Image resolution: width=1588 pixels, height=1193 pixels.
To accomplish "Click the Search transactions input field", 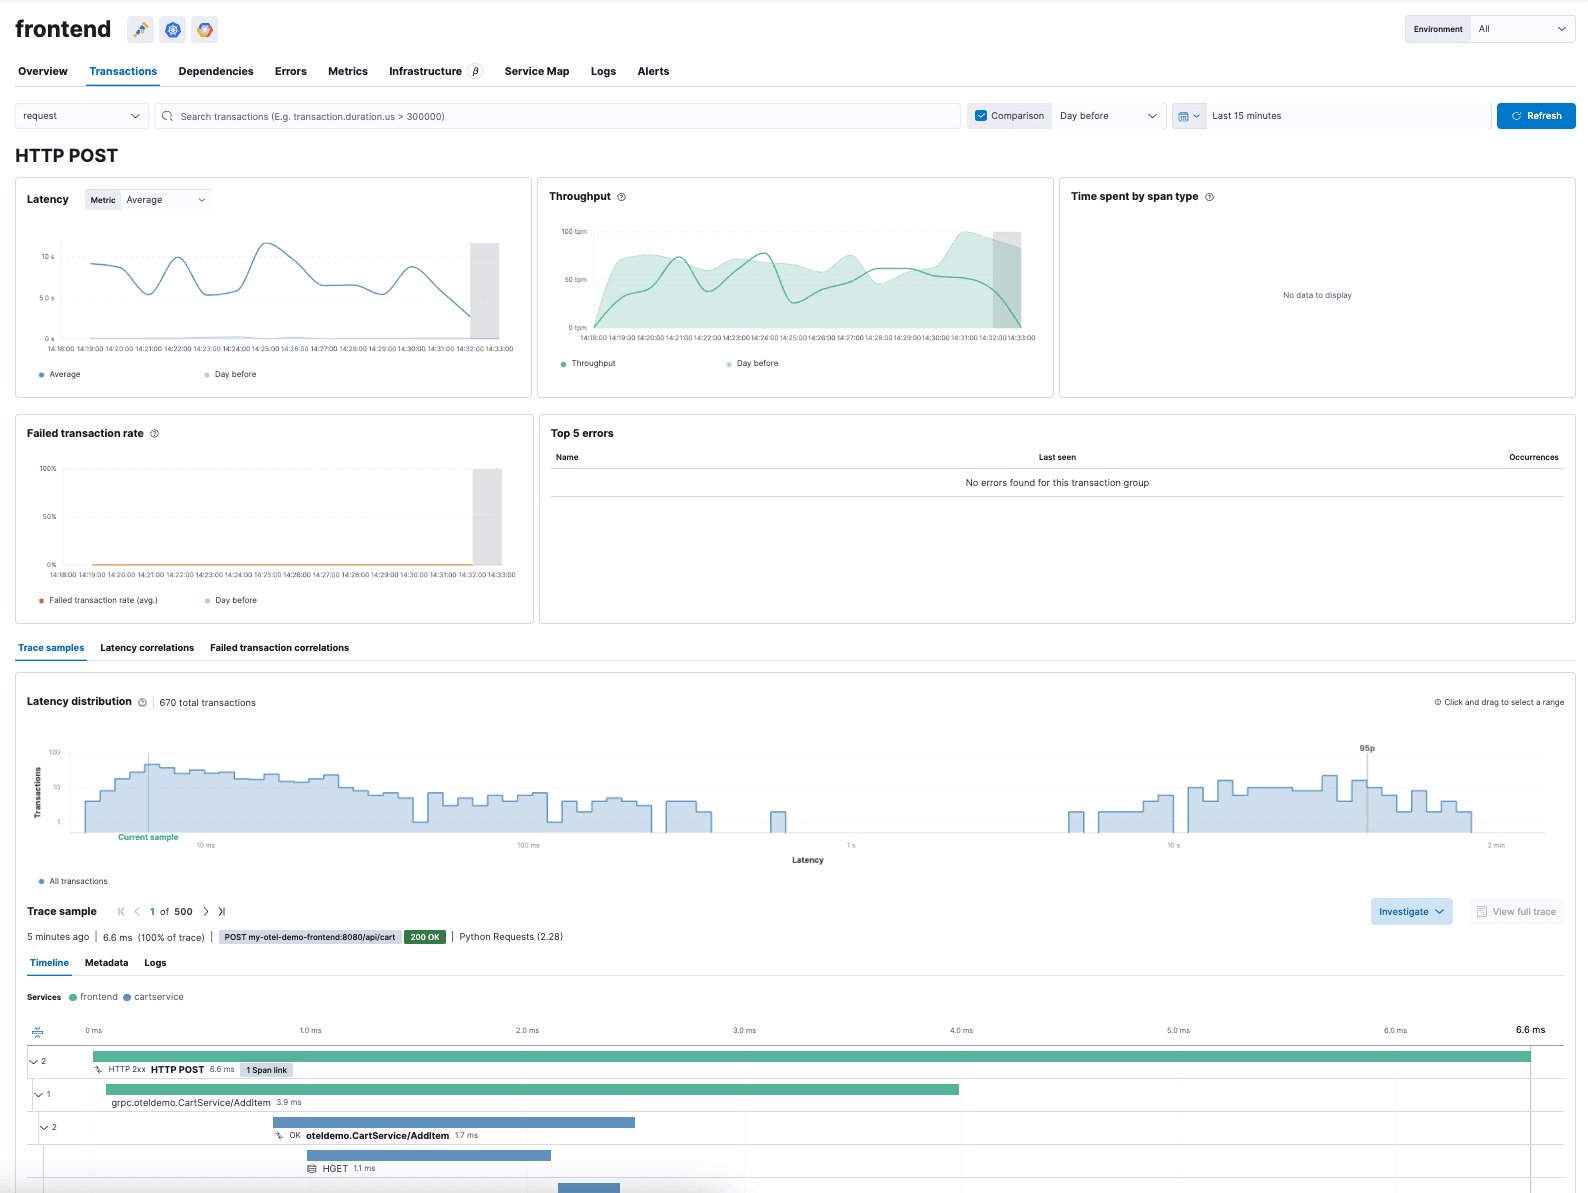I will pos(560,116).
